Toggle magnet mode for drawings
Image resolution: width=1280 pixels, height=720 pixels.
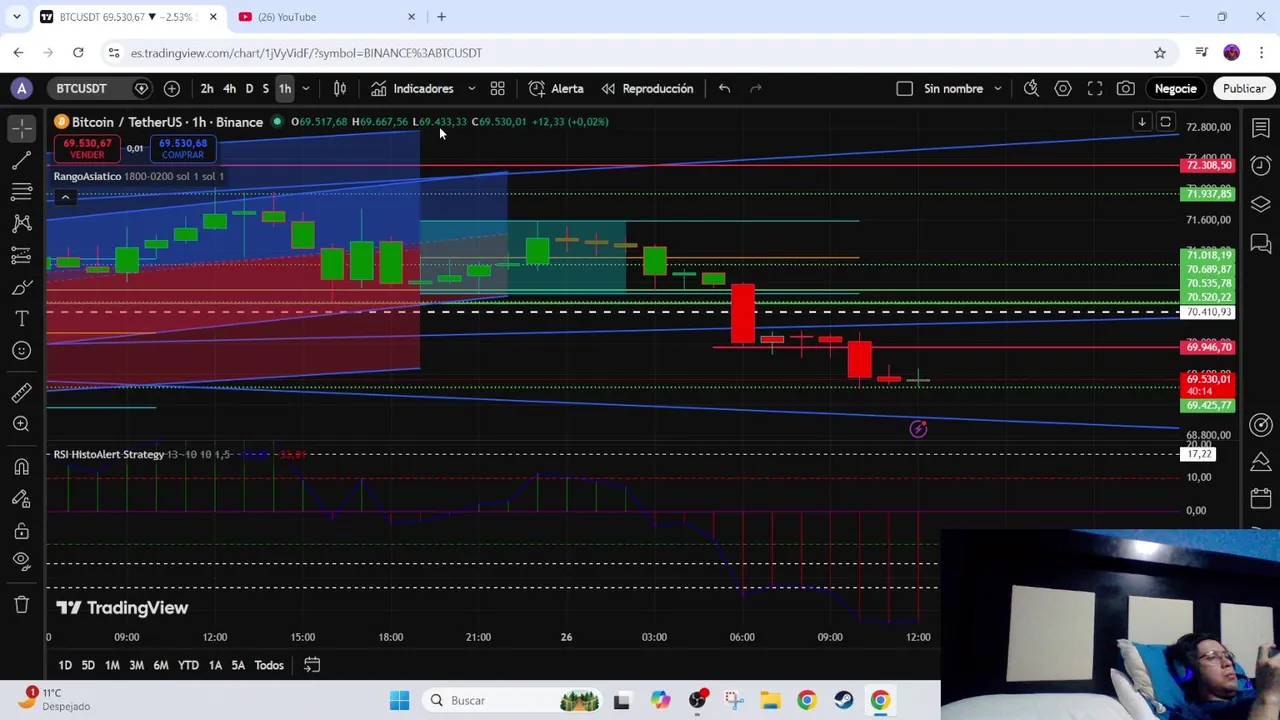point(21,467)
